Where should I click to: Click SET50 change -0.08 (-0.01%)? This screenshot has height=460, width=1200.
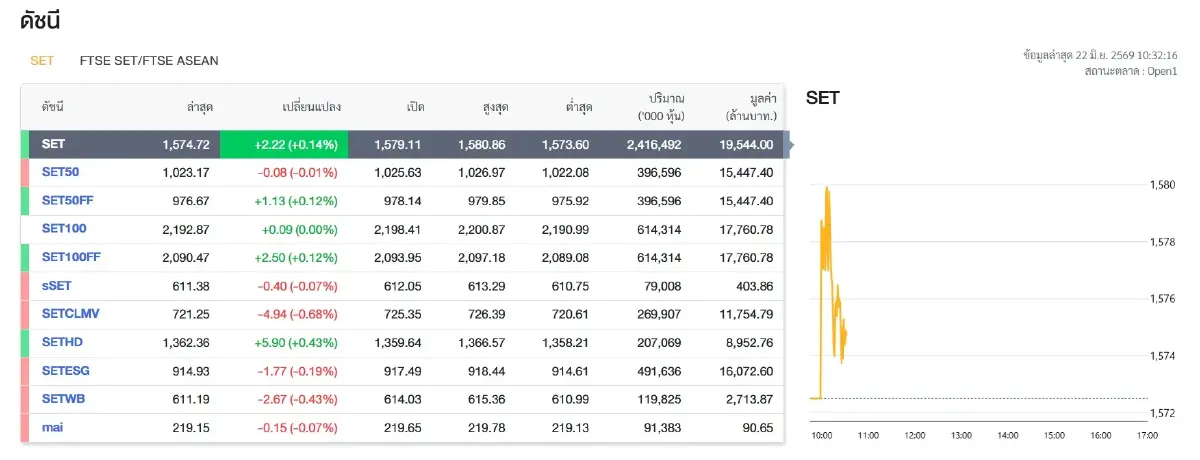coord(298,172)
